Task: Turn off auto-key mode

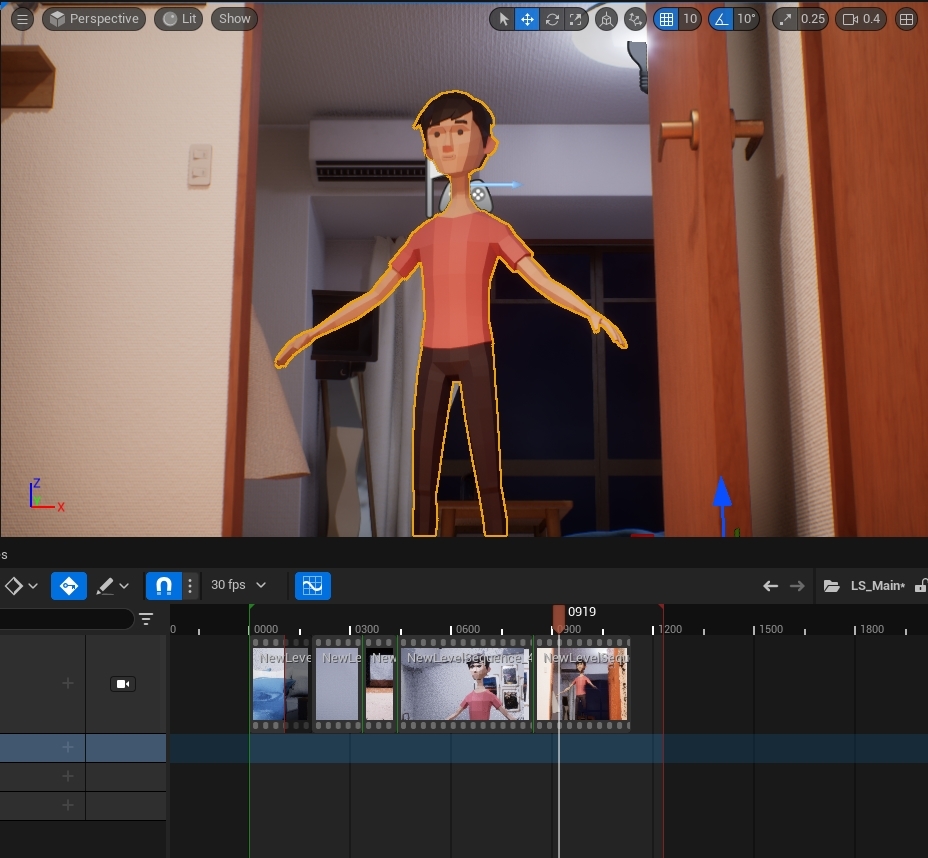Action: (x=69, y=585)
